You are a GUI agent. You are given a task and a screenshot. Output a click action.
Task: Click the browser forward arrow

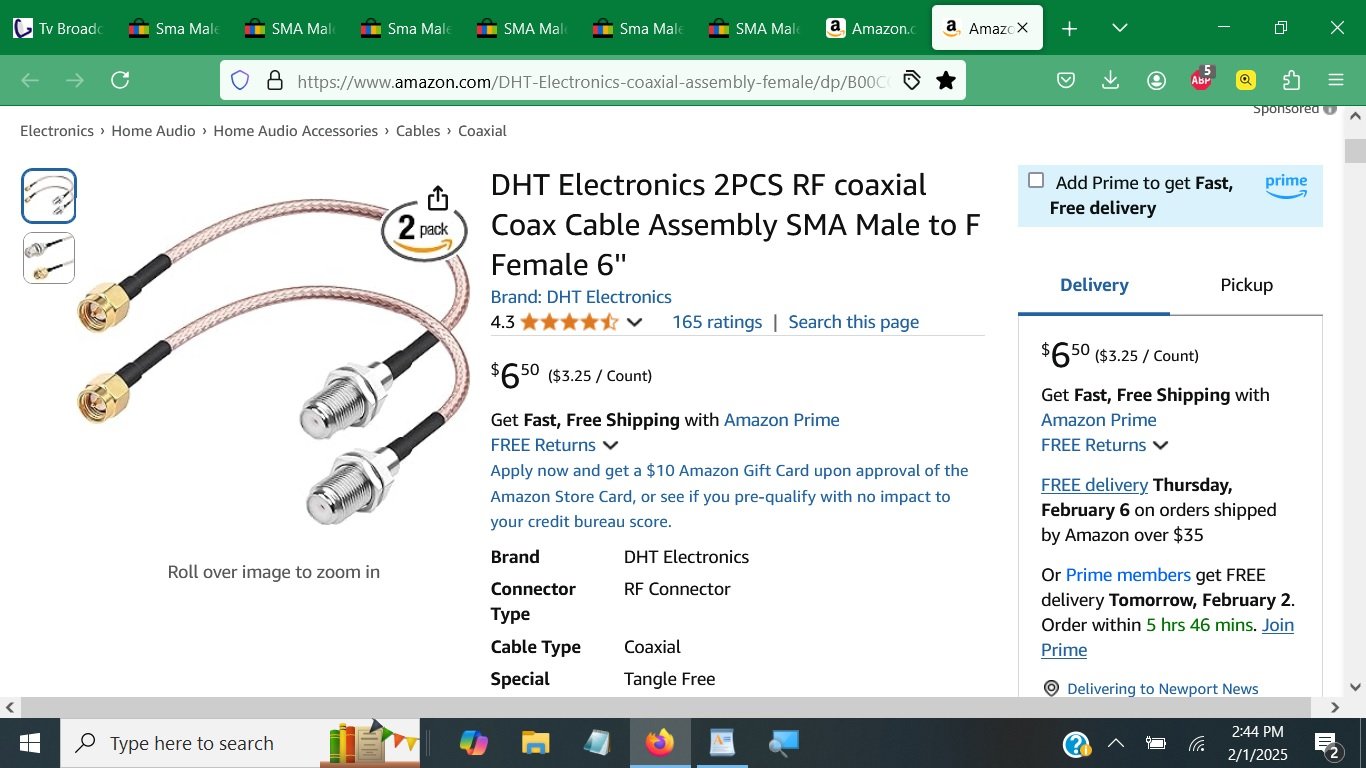75,81
